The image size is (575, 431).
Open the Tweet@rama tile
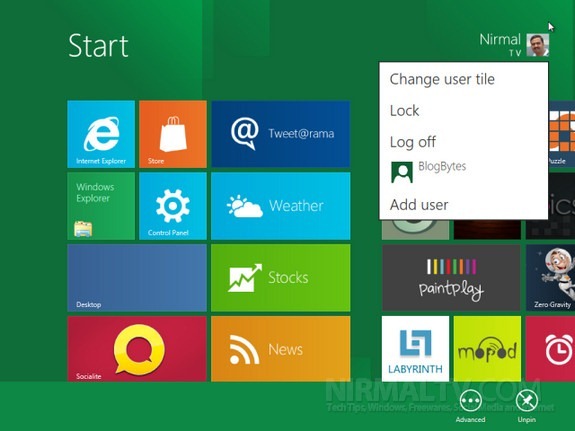click(281, 134)
